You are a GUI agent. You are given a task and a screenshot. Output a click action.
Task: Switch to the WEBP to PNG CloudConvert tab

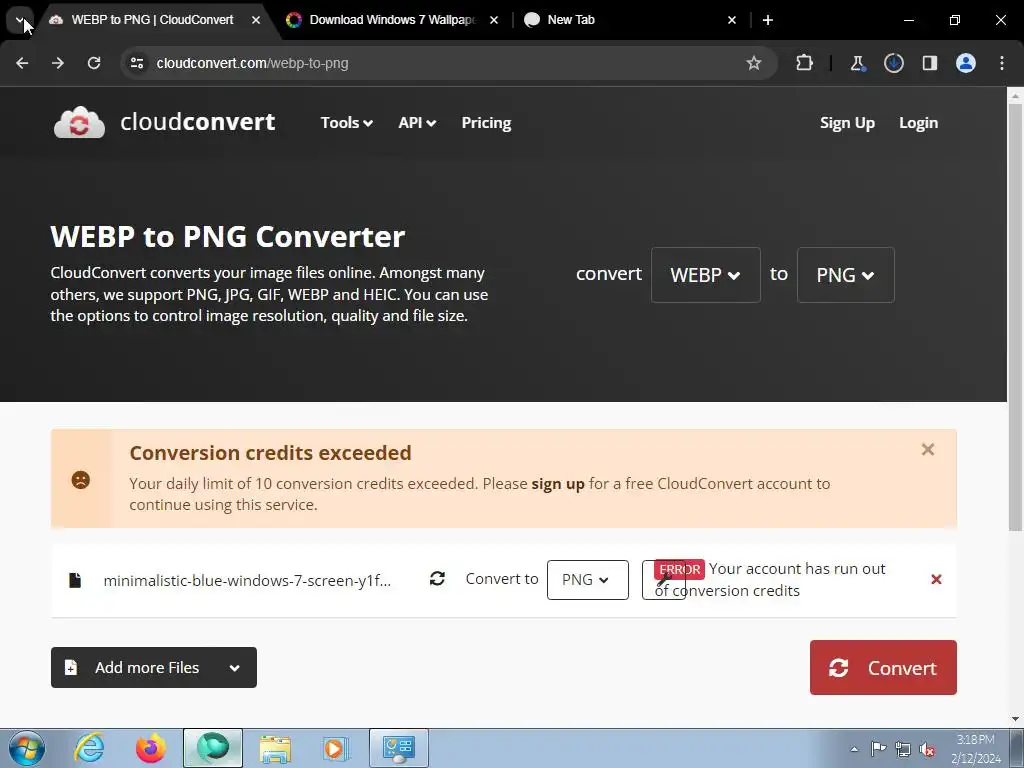[152, 20]
